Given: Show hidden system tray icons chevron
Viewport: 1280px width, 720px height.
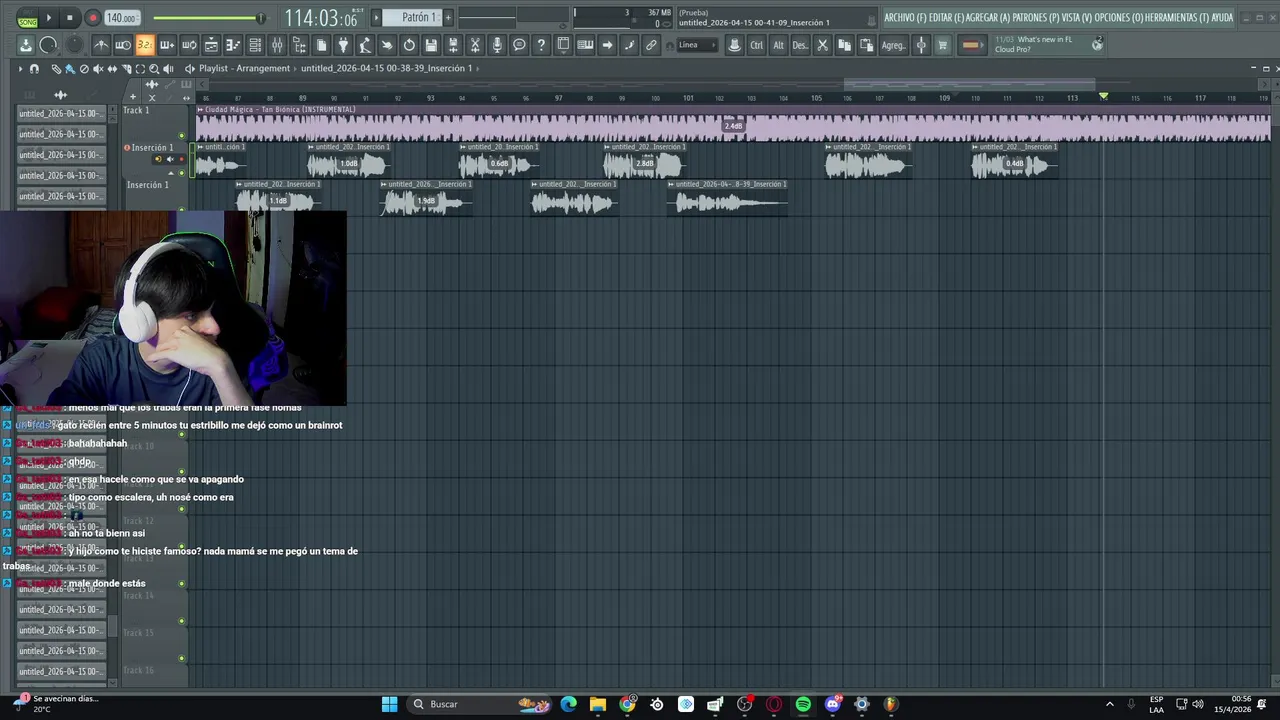Looking at the screenshot, I should (1109, 704).
